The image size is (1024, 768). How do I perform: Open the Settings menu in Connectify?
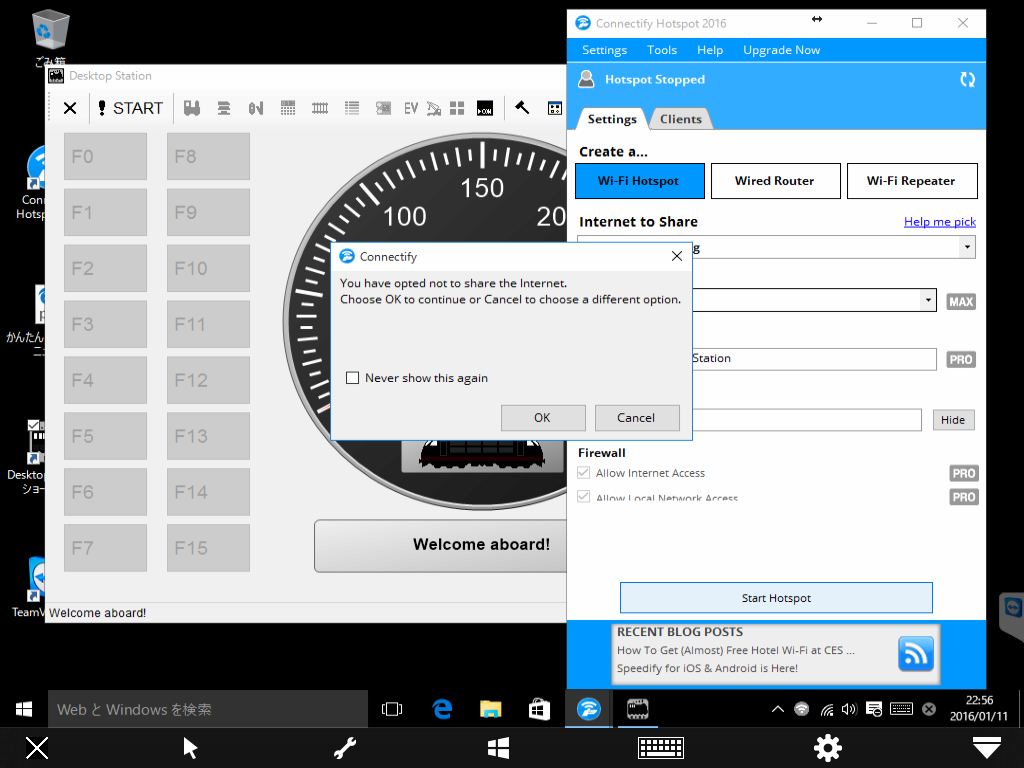(604, 50)
